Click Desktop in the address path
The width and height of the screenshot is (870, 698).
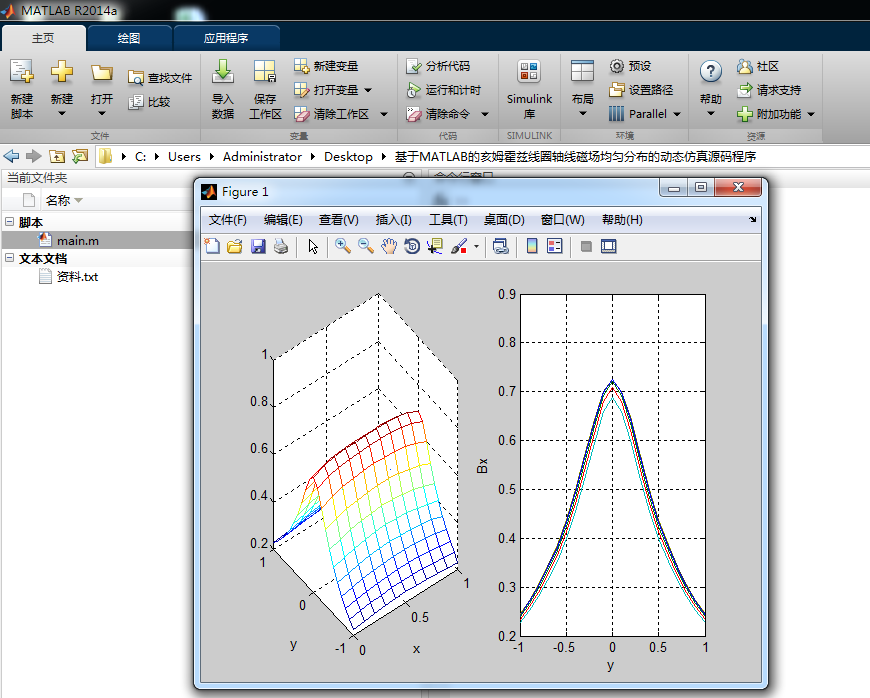coord(348,157)
